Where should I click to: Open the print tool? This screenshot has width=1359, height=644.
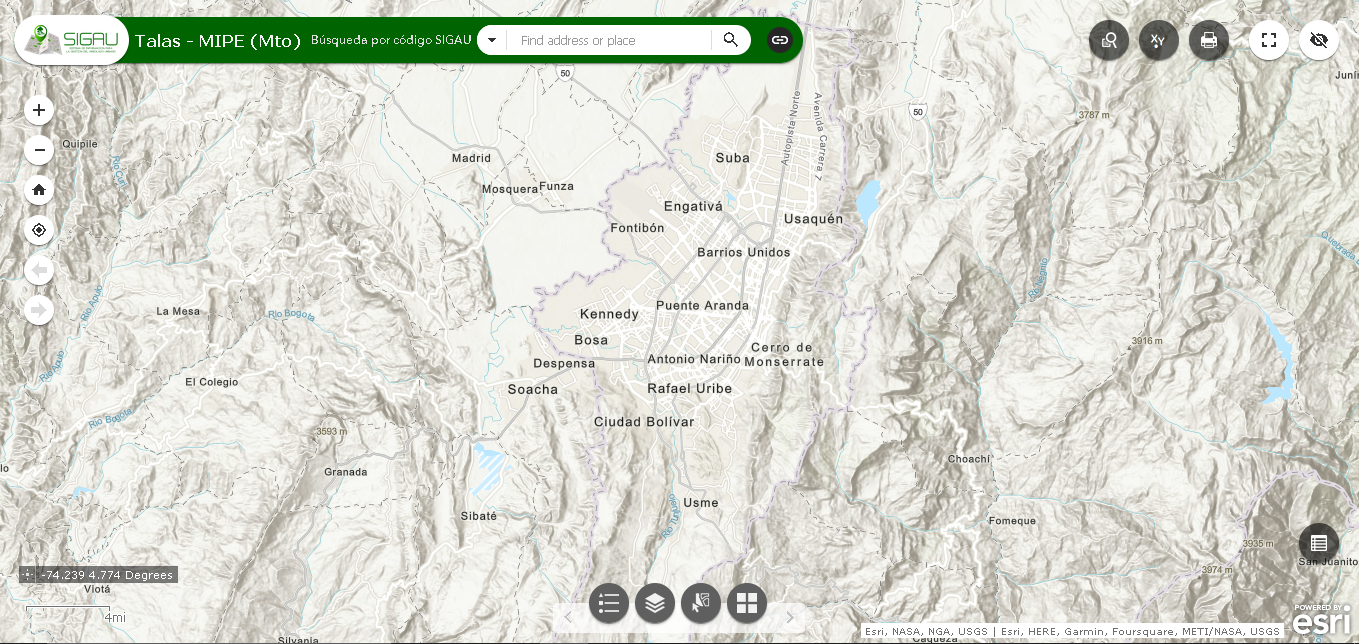coord(1209,40)
